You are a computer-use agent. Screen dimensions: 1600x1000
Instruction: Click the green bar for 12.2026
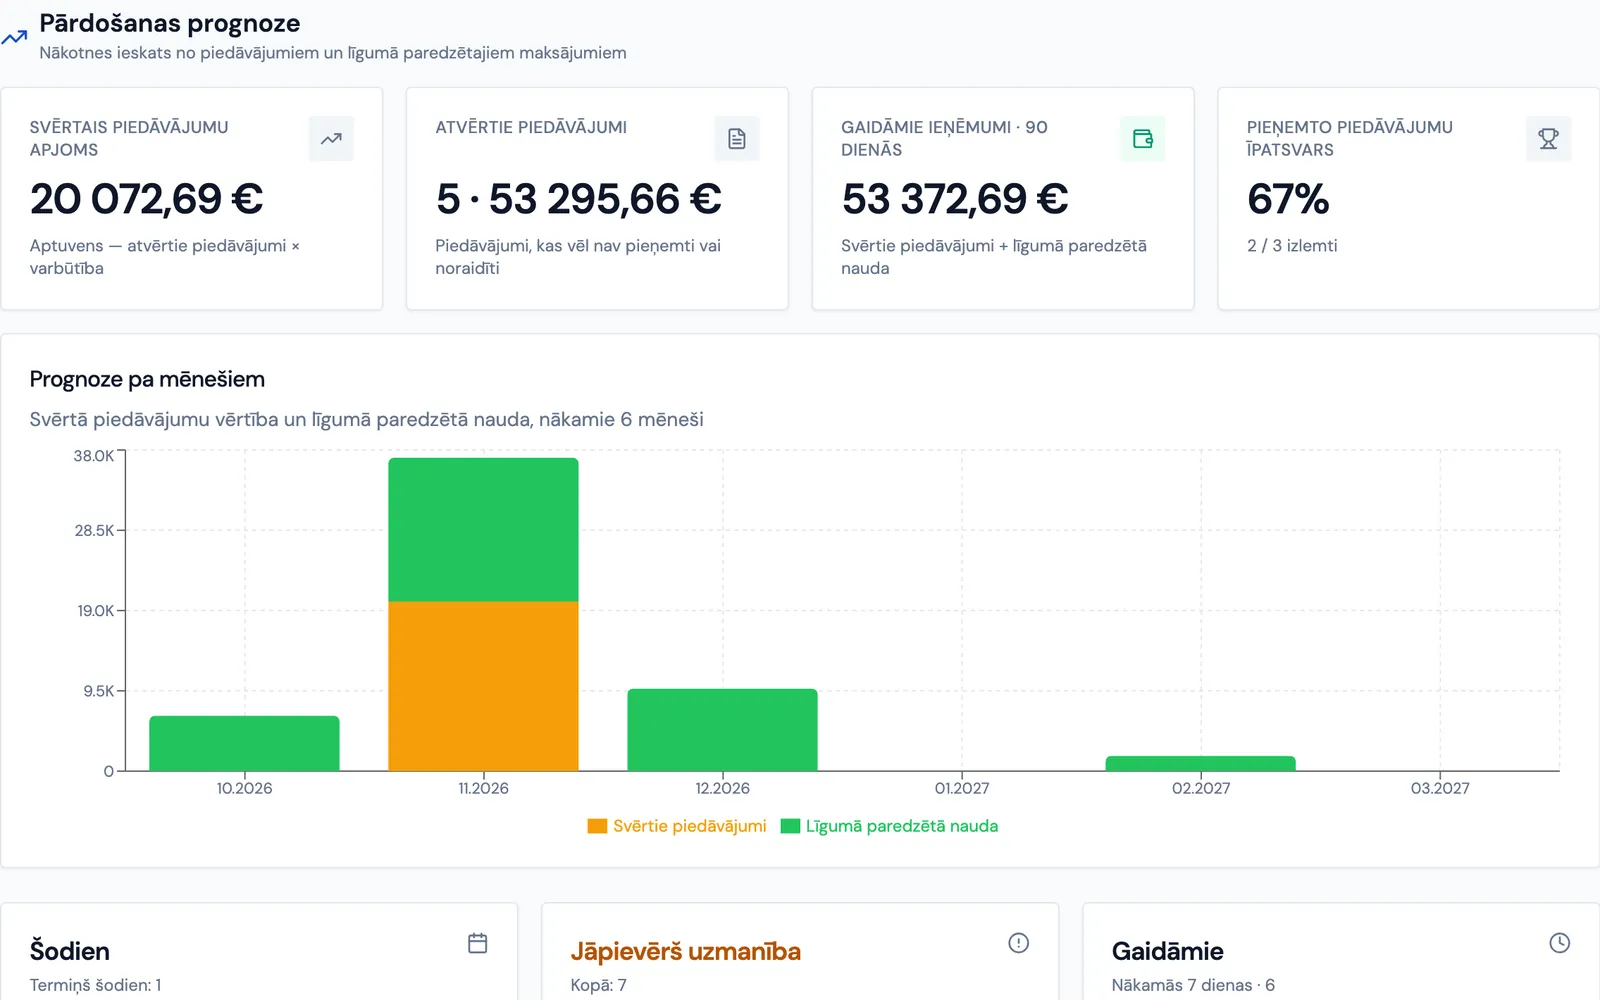(722, 730)
